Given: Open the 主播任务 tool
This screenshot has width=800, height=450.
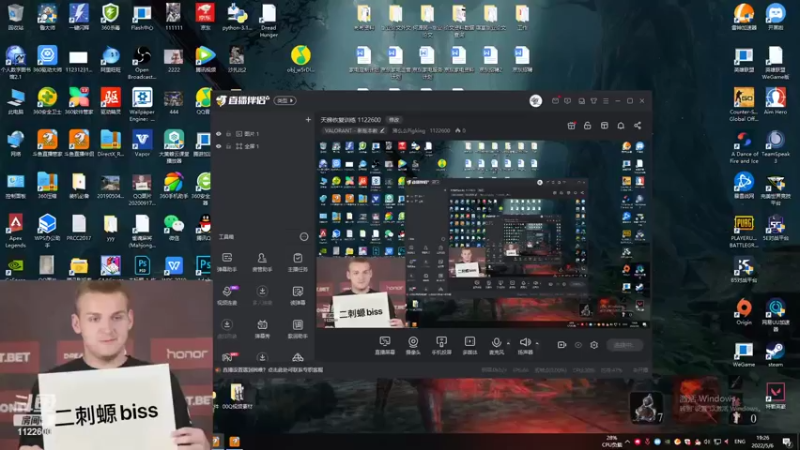Looking at the screenshot, I should (297, 262).
